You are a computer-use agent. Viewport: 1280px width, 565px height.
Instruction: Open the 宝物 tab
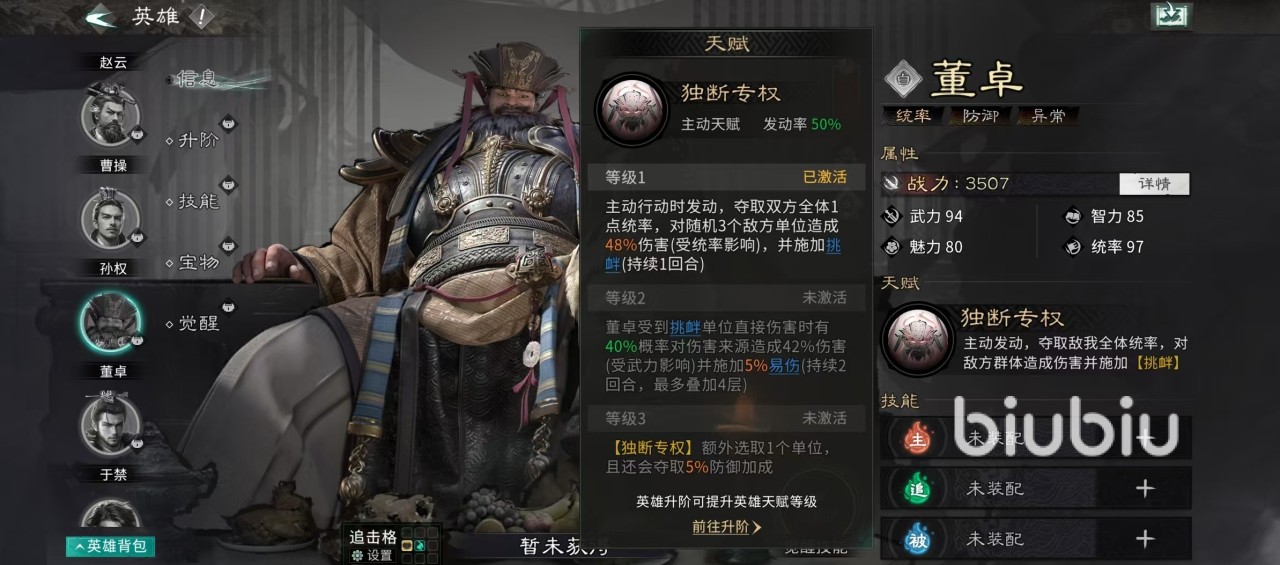(x=199, y=263)
